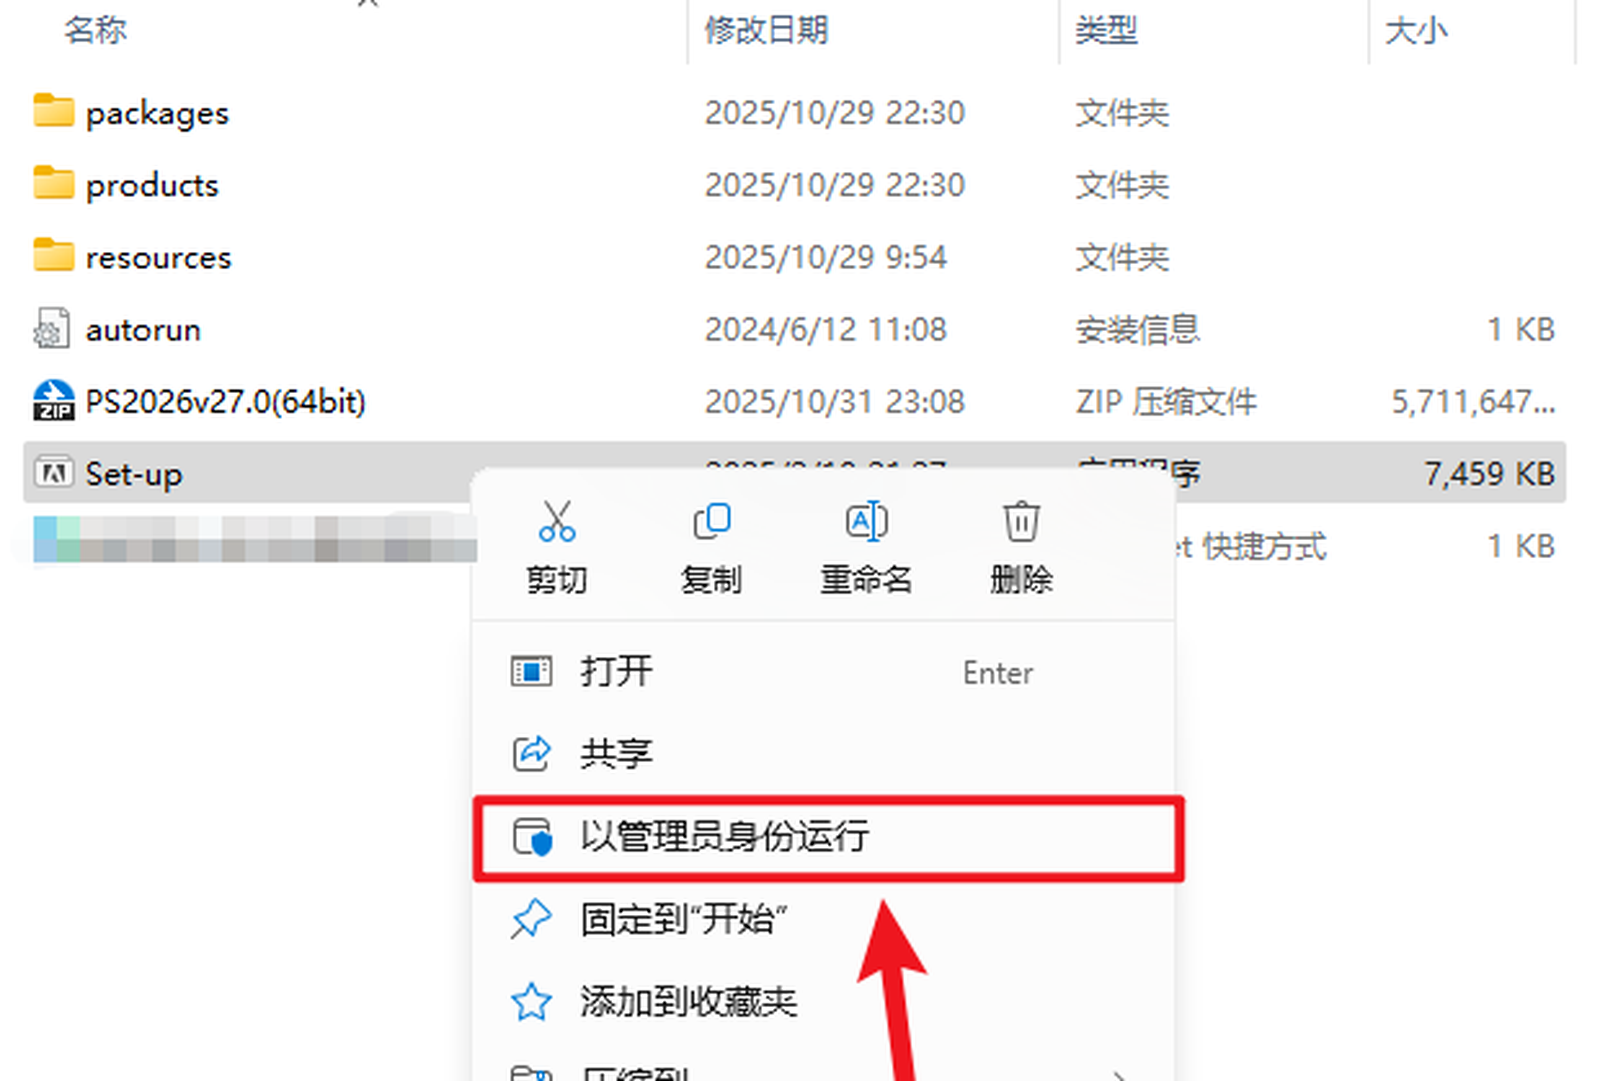Click the autorun setup info file icon
This screenshot has height=1081, width=1600.
pos(52,328)
